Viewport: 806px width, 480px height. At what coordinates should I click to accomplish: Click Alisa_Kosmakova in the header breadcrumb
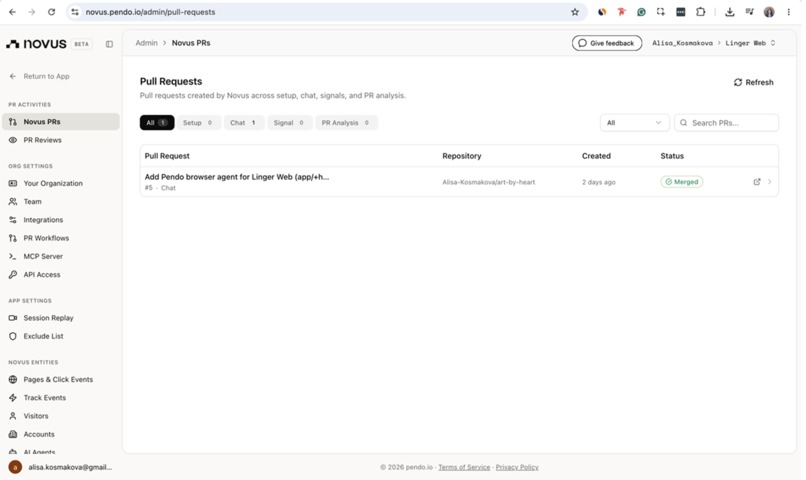(x=682, y=43)
